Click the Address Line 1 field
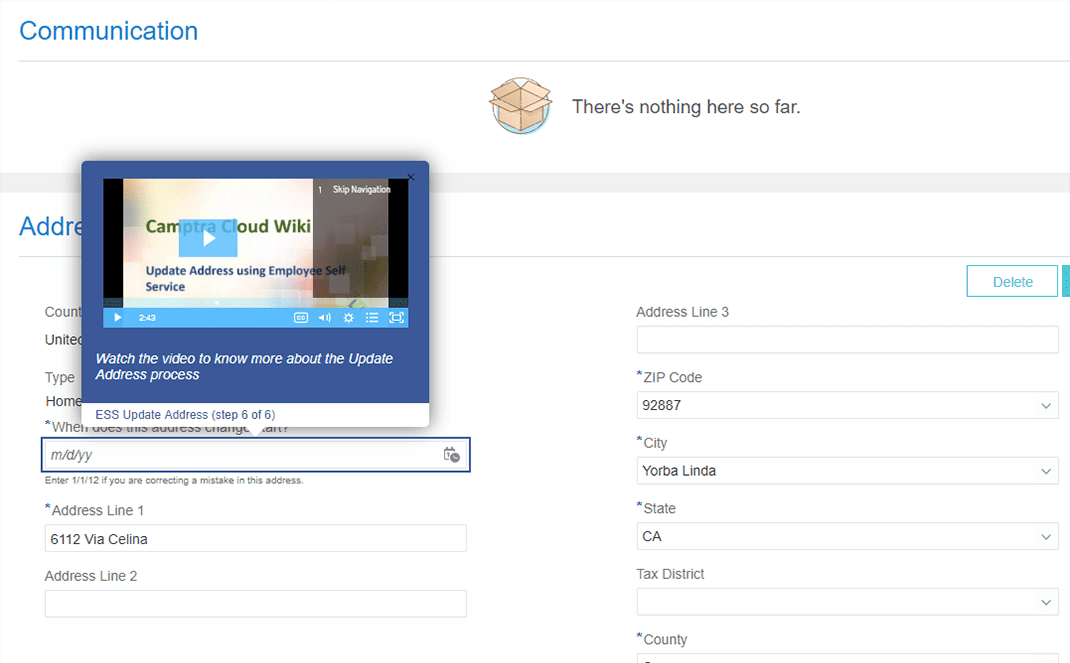The width and height of the screenshot is (1070, 663). [255, 539]
